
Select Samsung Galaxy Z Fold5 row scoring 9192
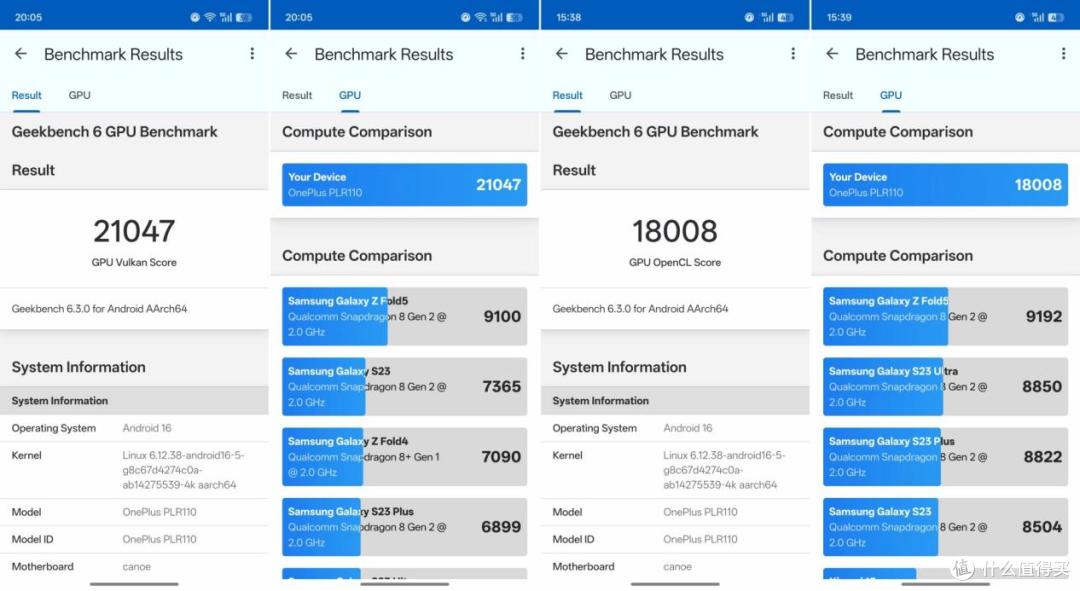click(945, 316)
